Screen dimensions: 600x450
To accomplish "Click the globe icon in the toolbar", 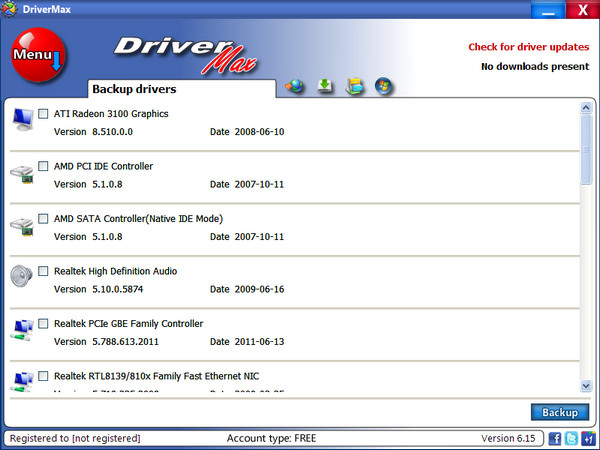I will point(294,87).
